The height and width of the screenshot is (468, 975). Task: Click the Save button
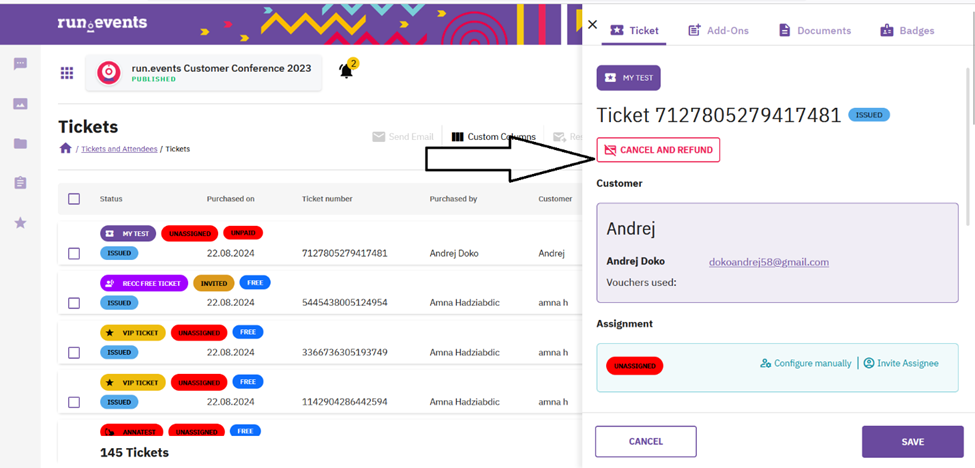pyautogui.click(x=912, y=442)
